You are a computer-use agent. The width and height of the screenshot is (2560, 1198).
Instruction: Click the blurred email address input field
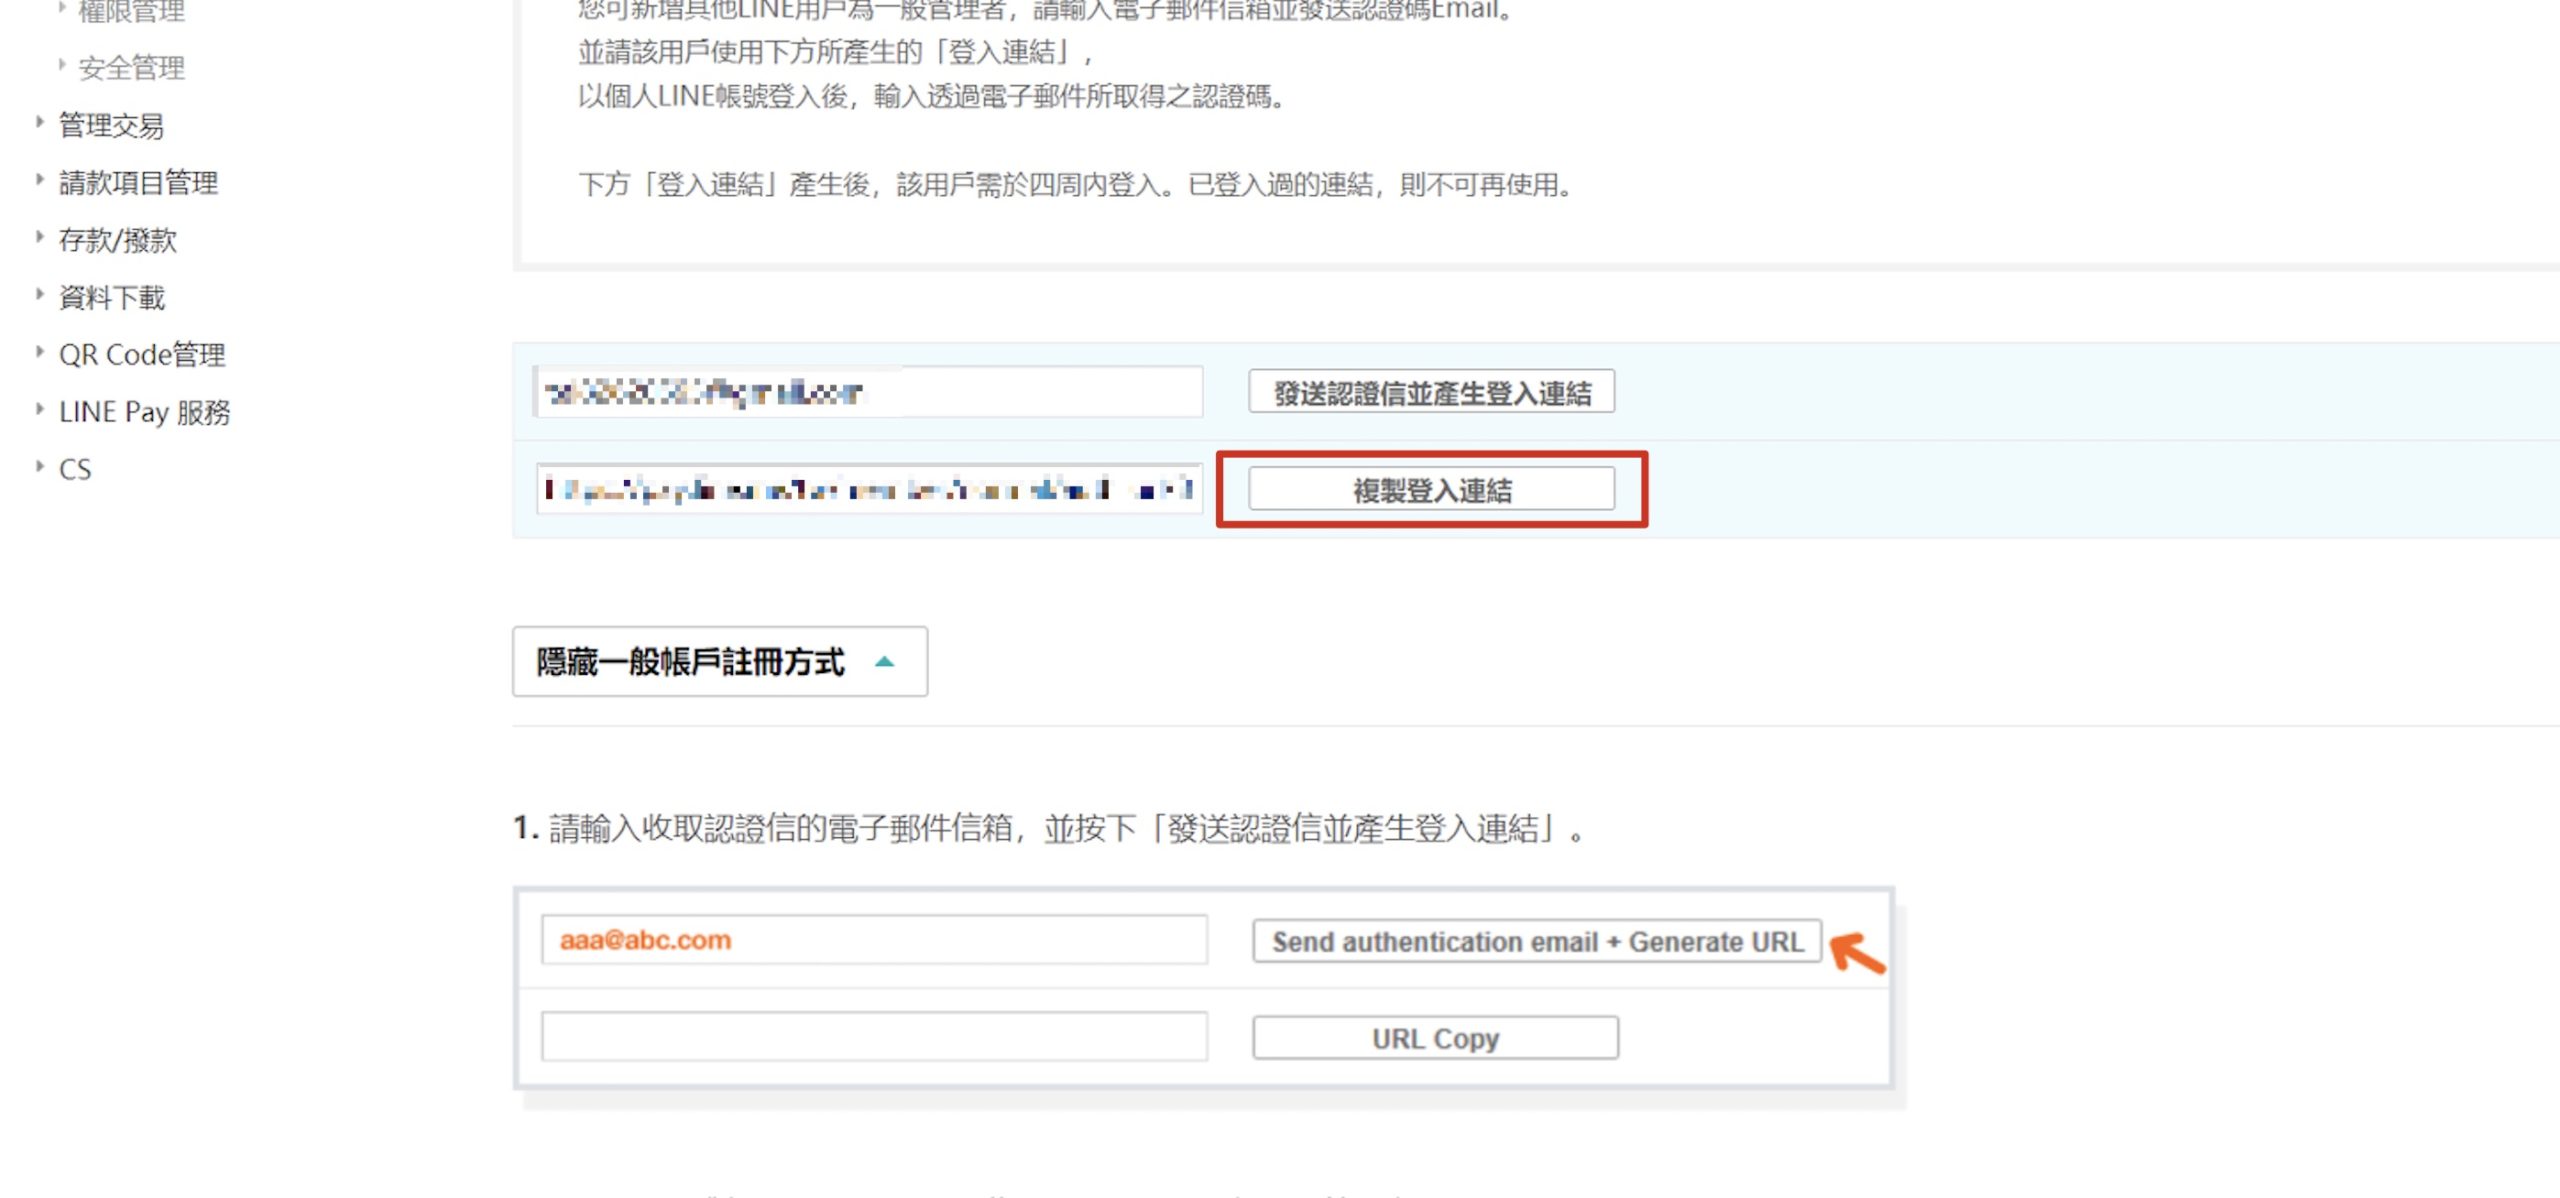(868, 392)
